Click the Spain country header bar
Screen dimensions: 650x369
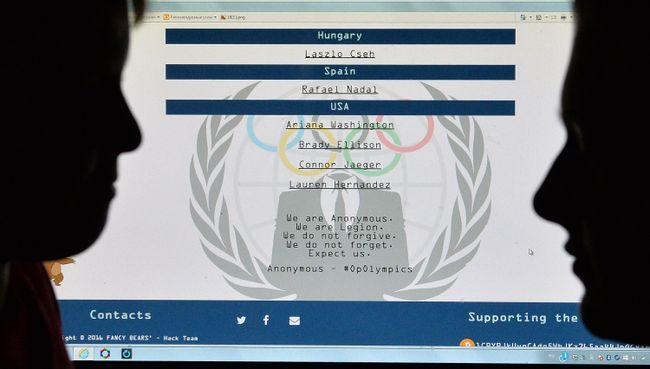tap(340, 72)
